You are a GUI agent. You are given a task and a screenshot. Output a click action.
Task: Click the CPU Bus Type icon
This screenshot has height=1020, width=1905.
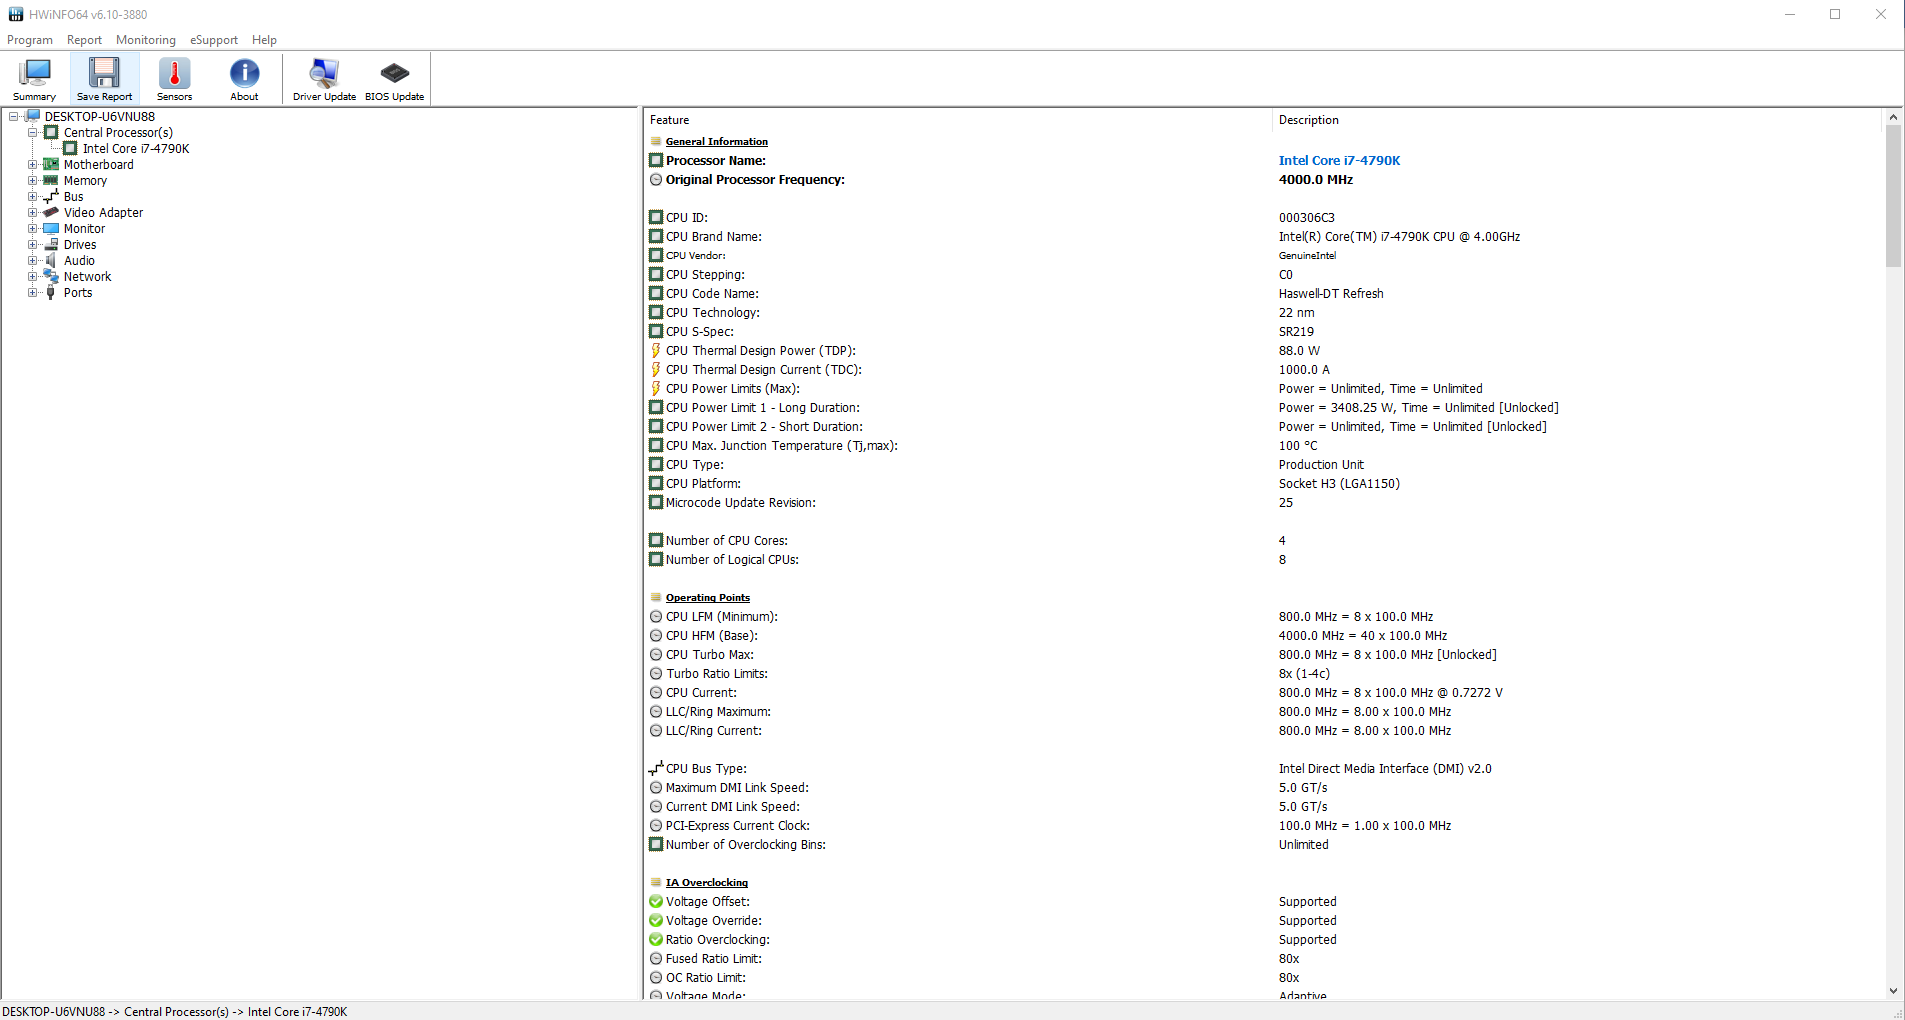pyautogui.click(x=656, y=768)
